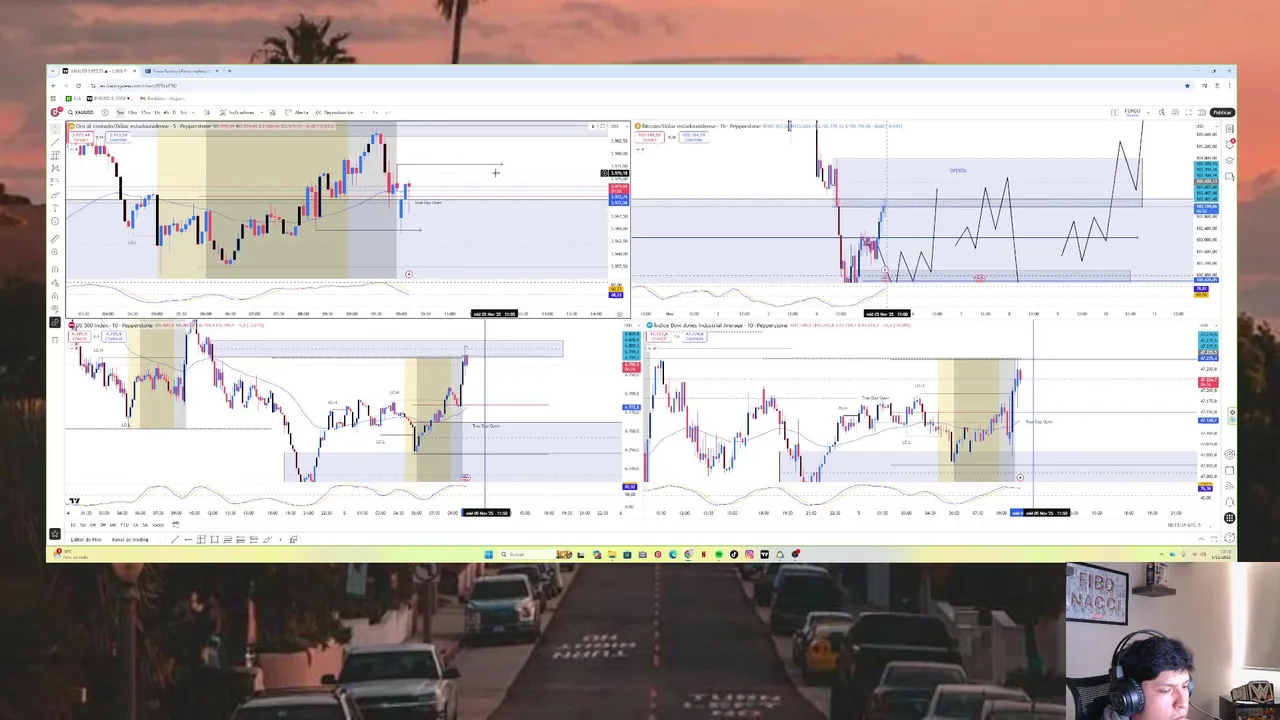Redo the last chart action
The width and height of the screenshot is (1280, 720).
pos(388,112)
